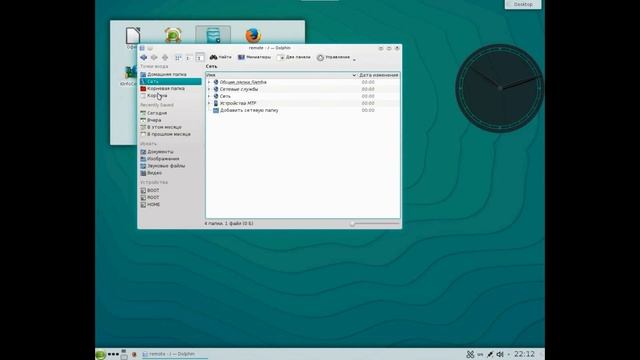Sort by Дата изменения column header
Screen dimensions: 640x360
tap(378, 75)
